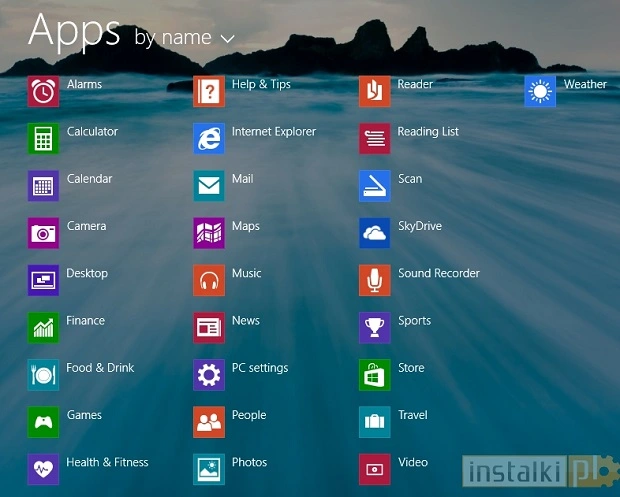620x497 pixels.
Task: Open the Photos picture icon
Action: [209, 469]
